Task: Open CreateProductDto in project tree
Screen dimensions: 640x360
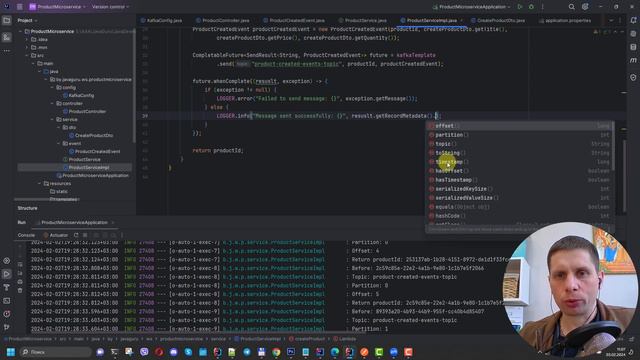Action: [x=91, y=135]
